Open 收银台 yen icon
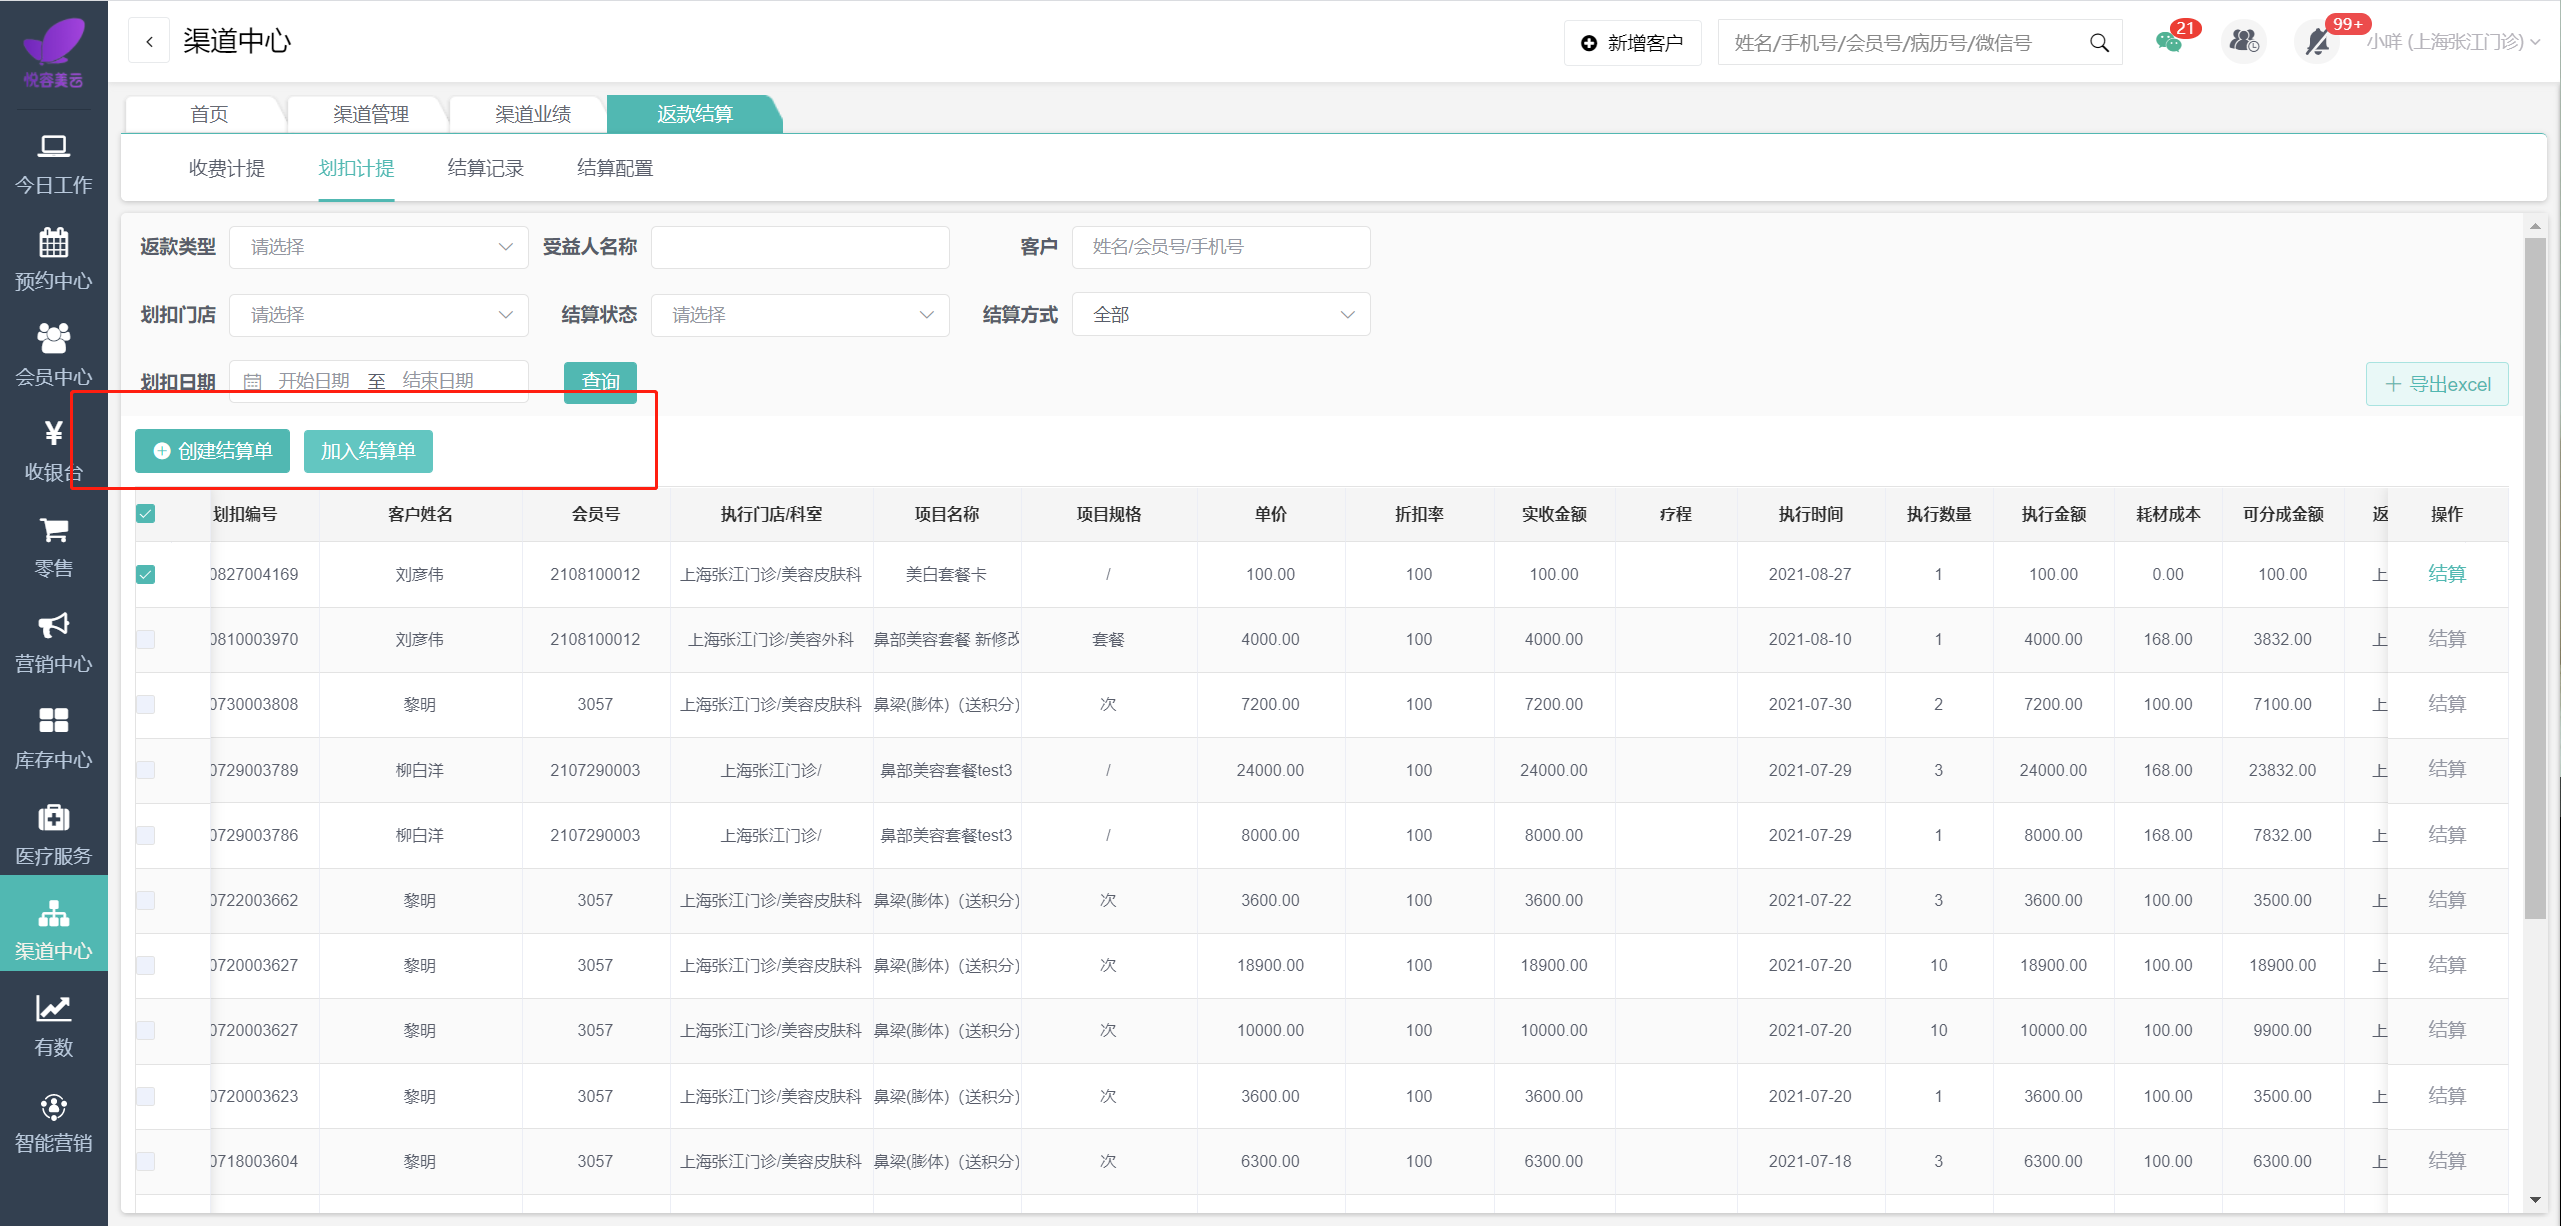This screenshot has height=1226, width=2561. 53,433
